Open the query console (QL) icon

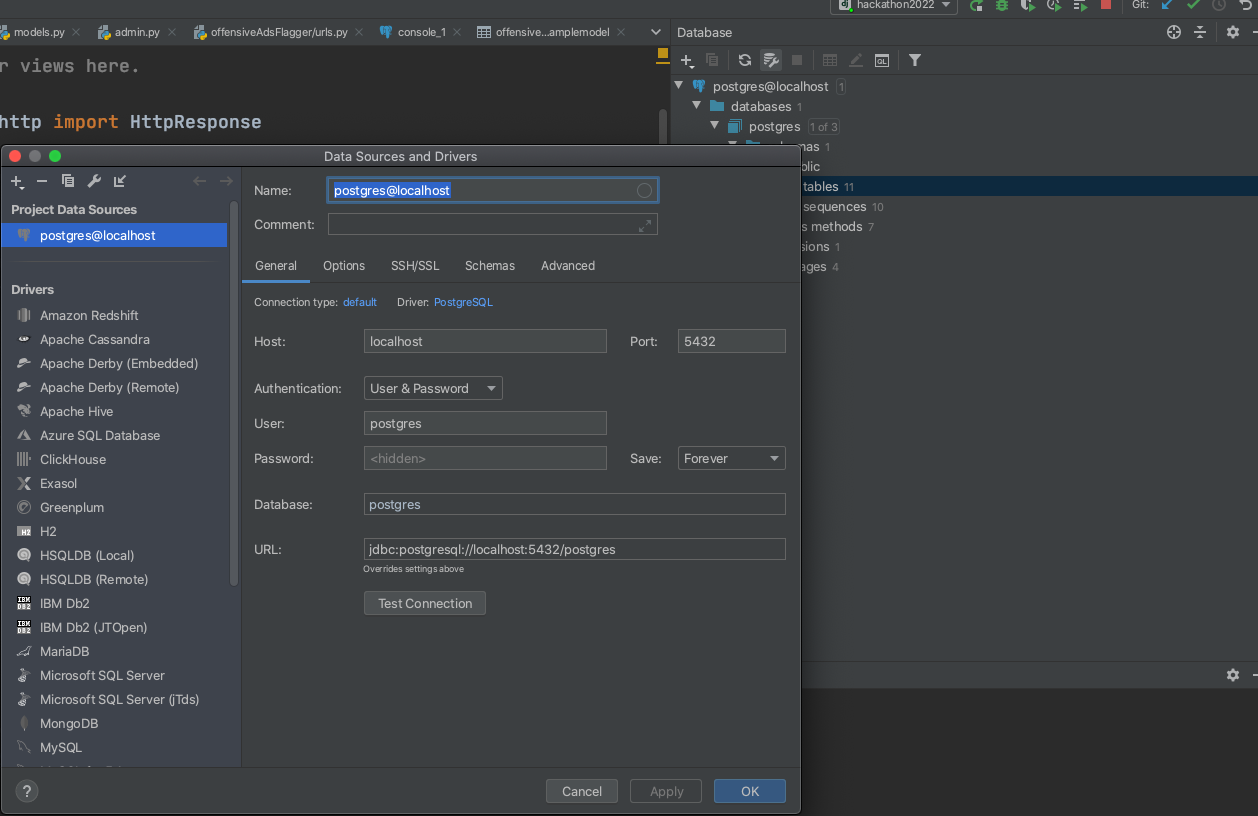coord(881,60)
